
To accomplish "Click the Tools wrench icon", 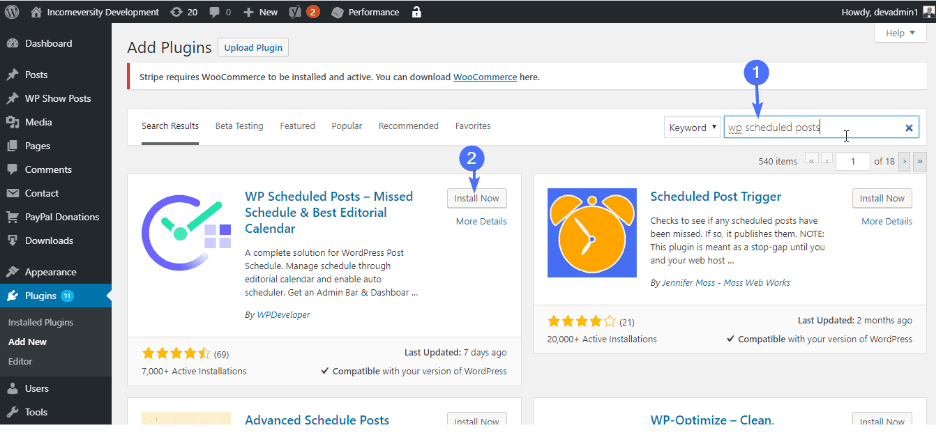I will click(13, 412).
